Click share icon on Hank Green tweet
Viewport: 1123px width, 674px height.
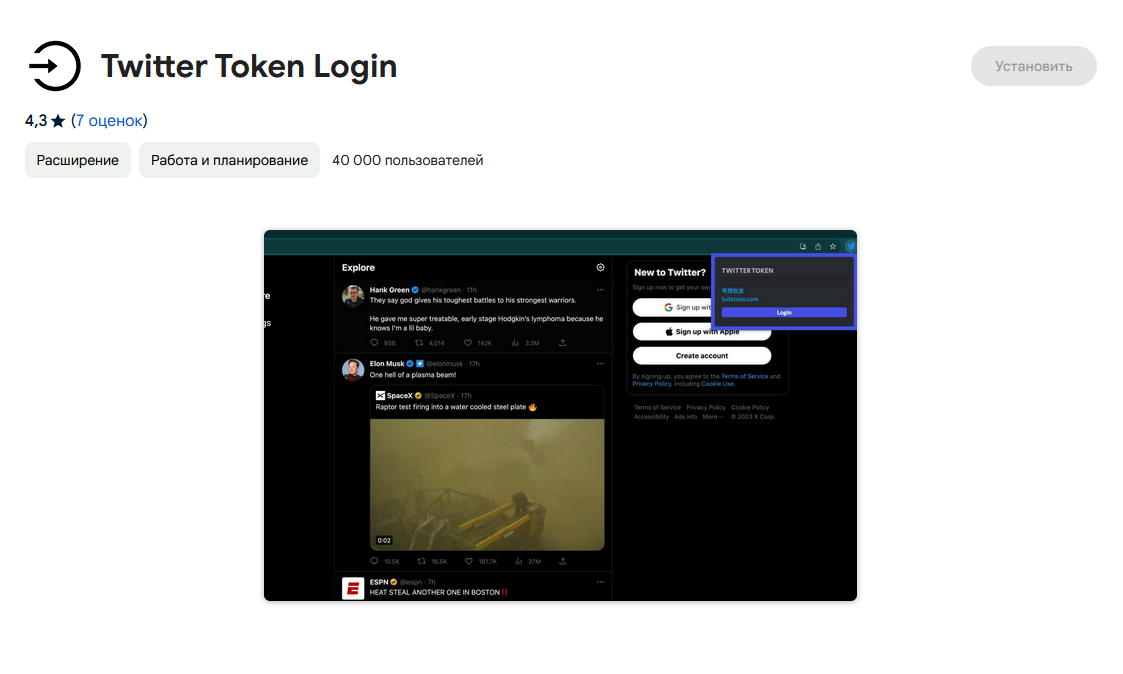[x=563, y=342]
